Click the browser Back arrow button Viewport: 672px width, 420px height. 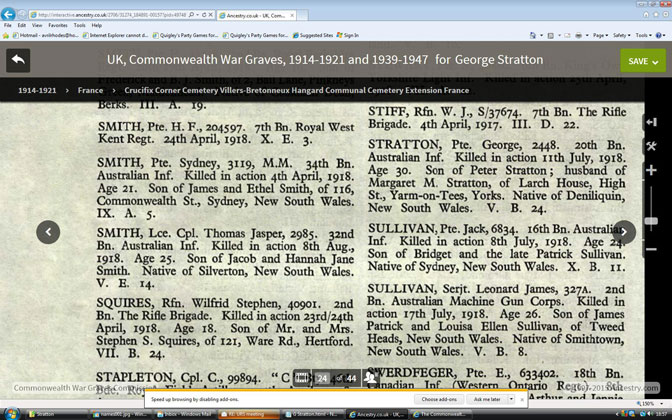pyautogui.click(x=8, y=15)
